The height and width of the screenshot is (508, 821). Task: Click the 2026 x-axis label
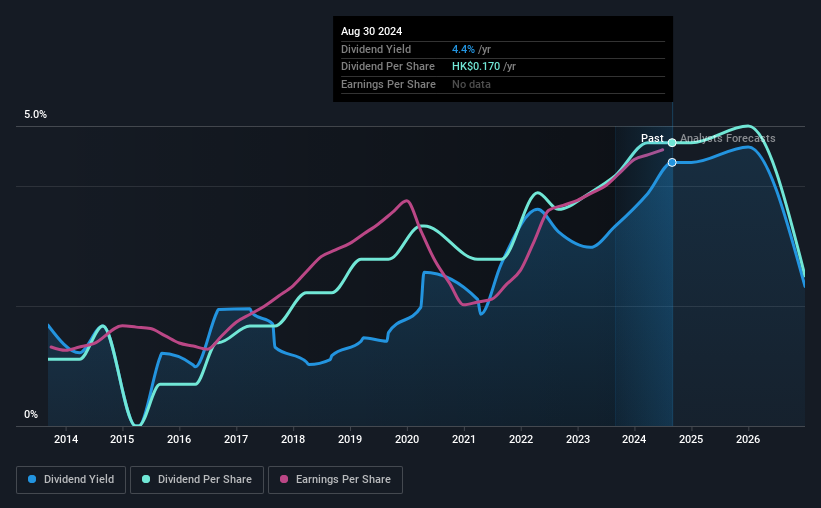pyautogui.click(x=748, y=439)
